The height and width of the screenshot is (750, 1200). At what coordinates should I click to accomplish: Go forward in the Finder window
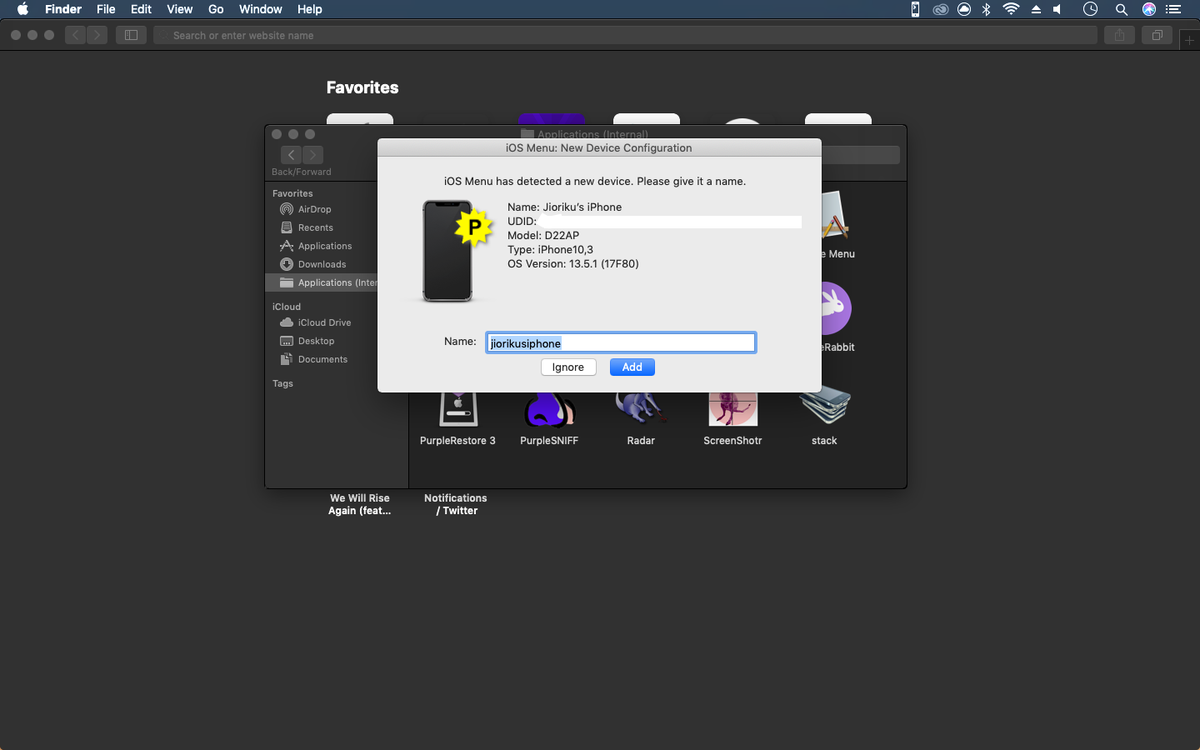(x=313, y=155)
